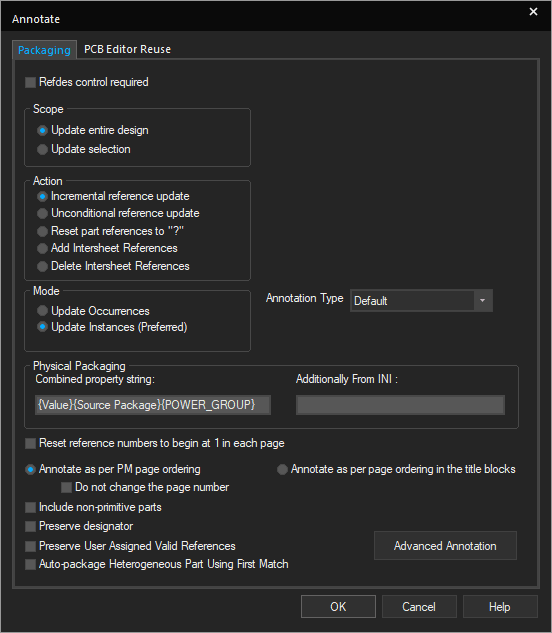The height and width of the screenshot is (633, 552).
Task: Open Help for annotation
Action: click(500, 606)
